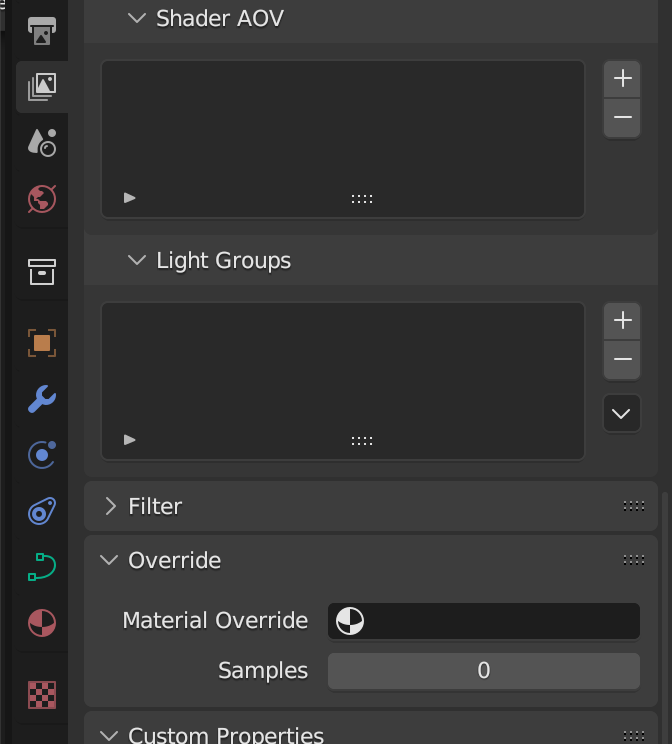672x744 pixels.
Task: Click the Override panel drag grip
Action: (634, 560)
